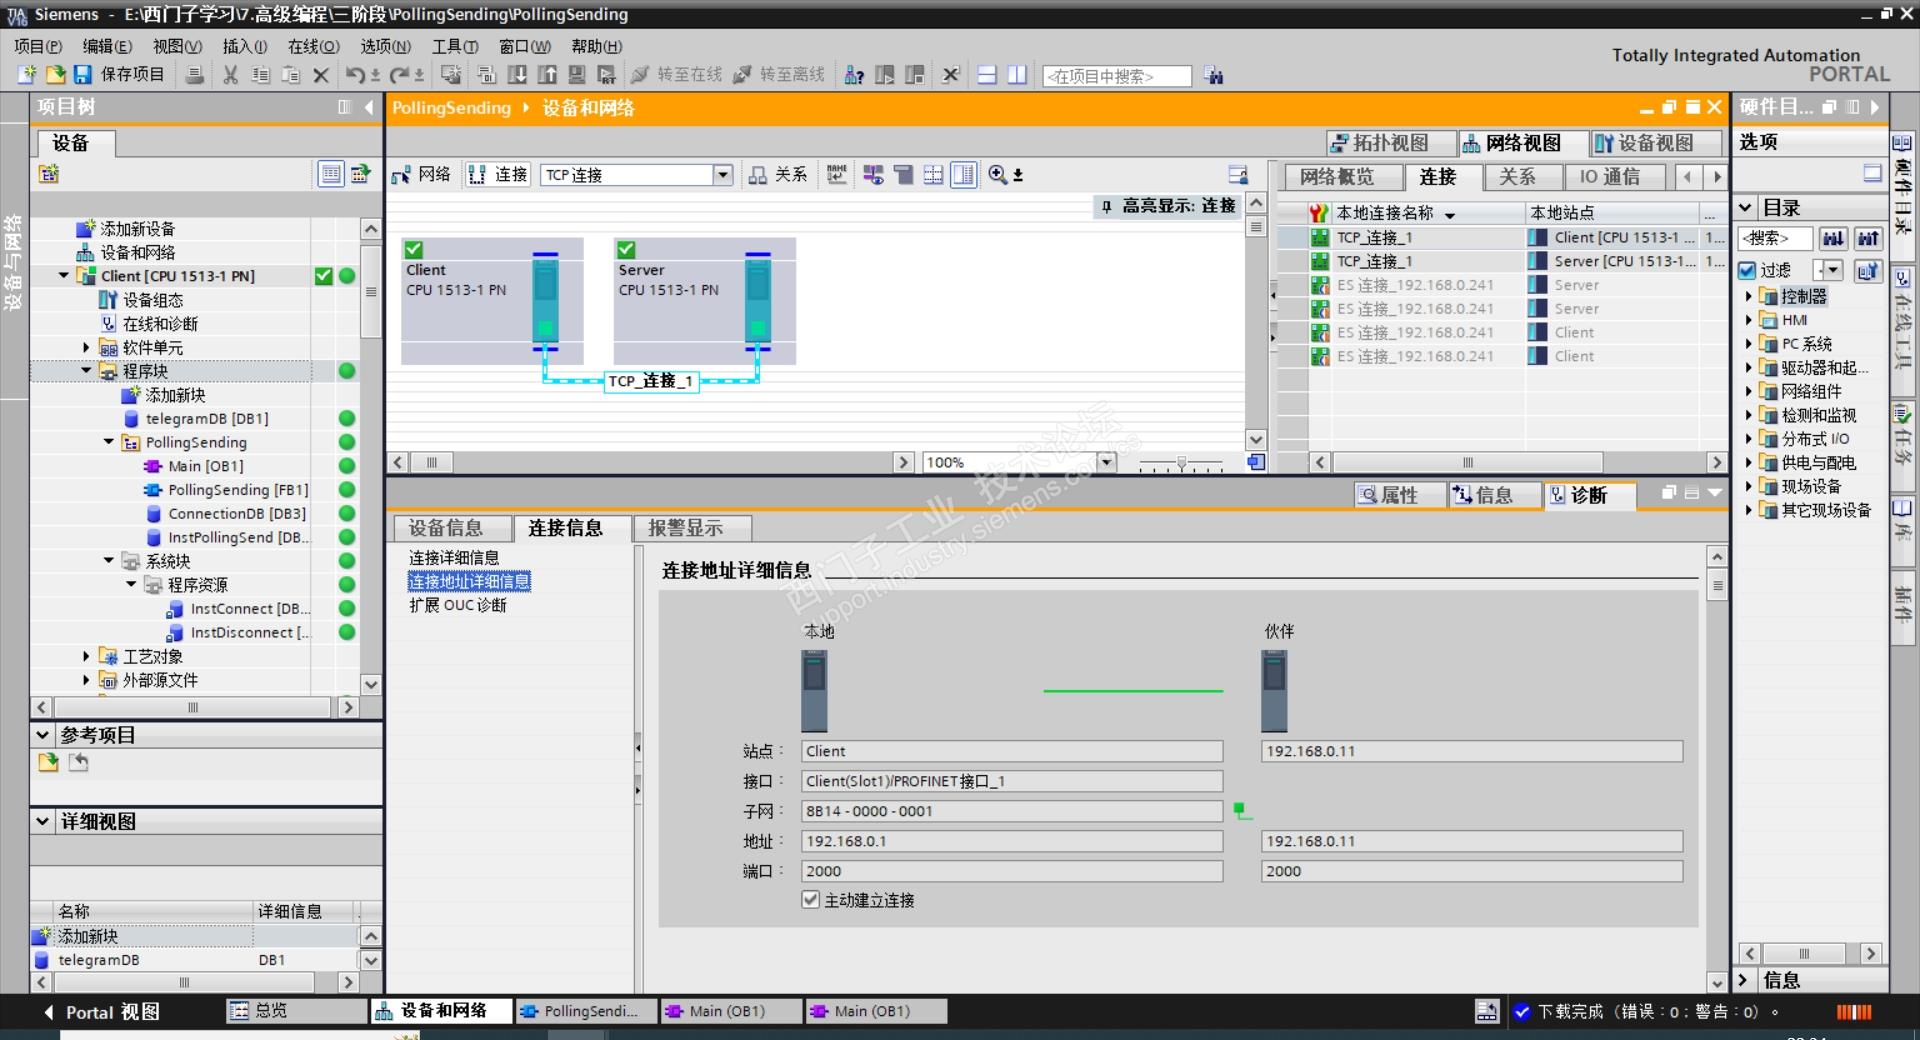Expand the 控制器 catalog folder
The height and width of the screenshot is (1040, 1920).
1749,296
